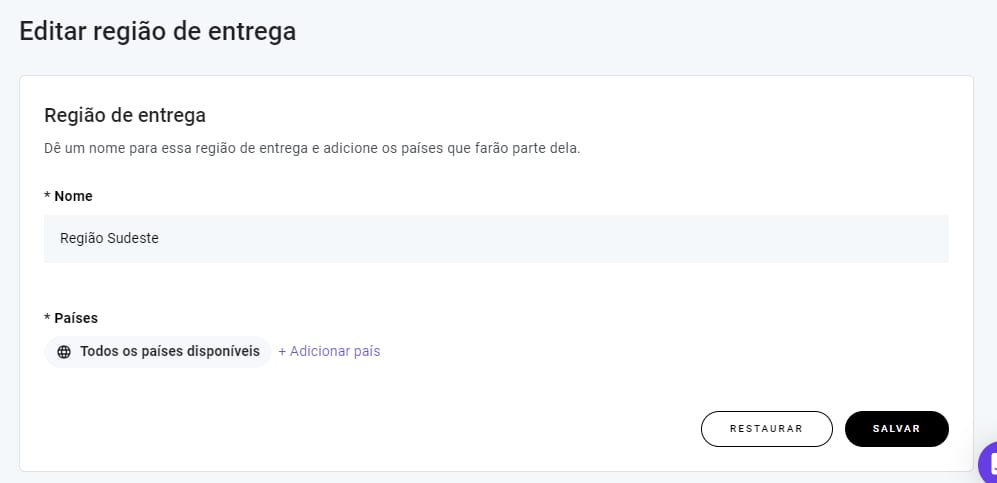Screen dimensions: 997x483
Task: Select the 'Todos os países disponíveis' chip
Action: click(158, 352)
